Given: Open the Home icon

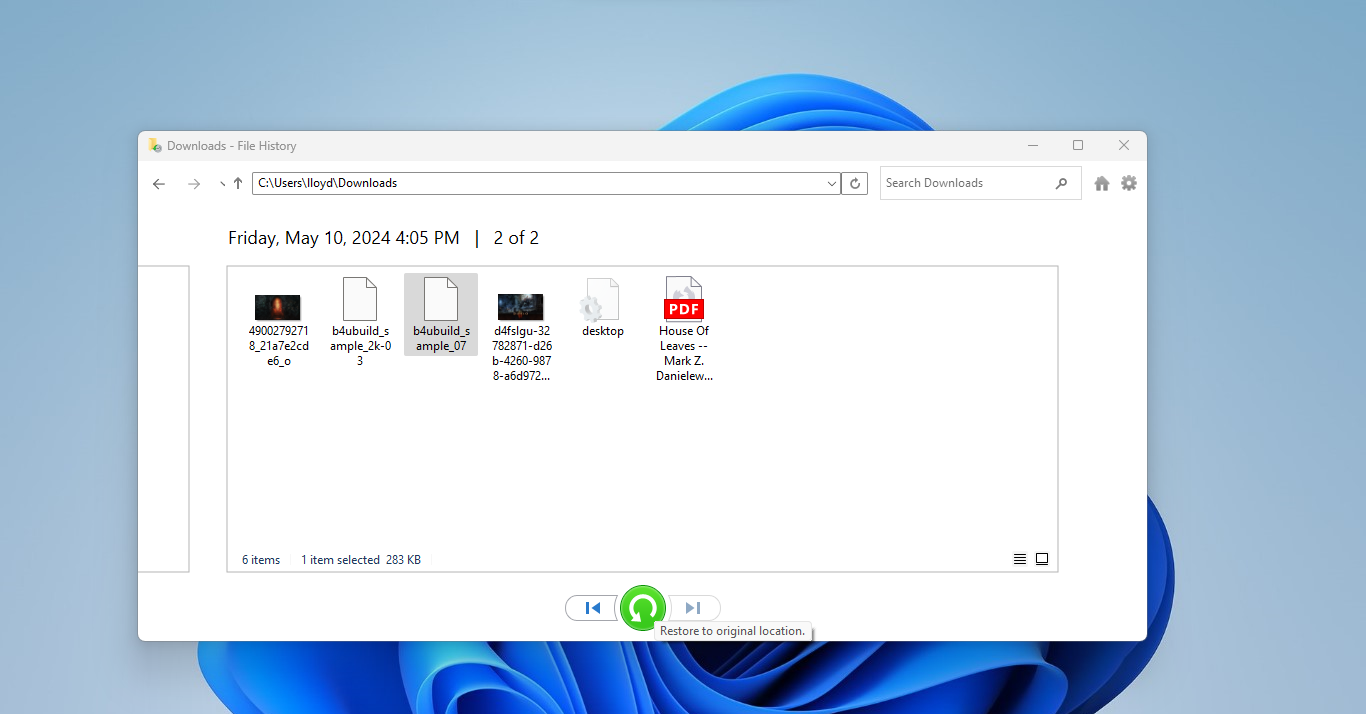Looking at the screenshot, I should (x=1102, y=183).
